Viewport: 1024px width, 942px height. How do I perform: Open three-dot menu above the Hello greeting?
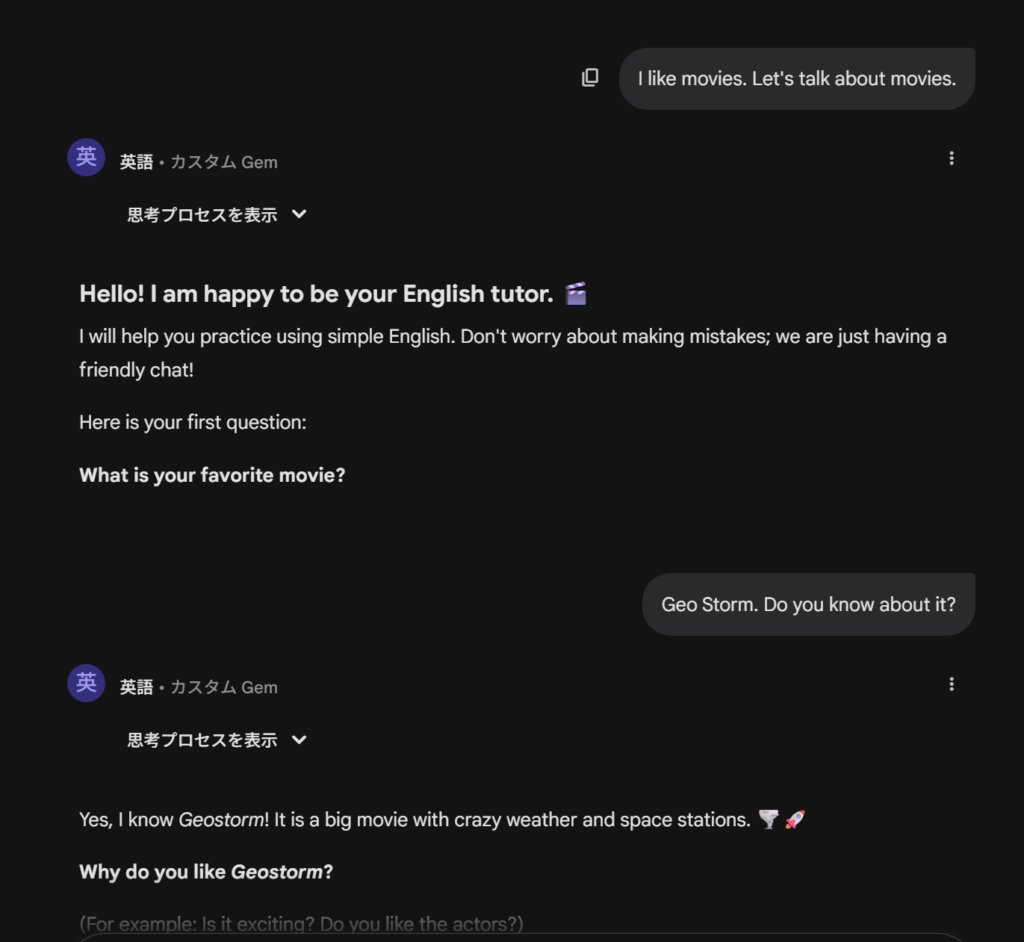pos(951,158)
